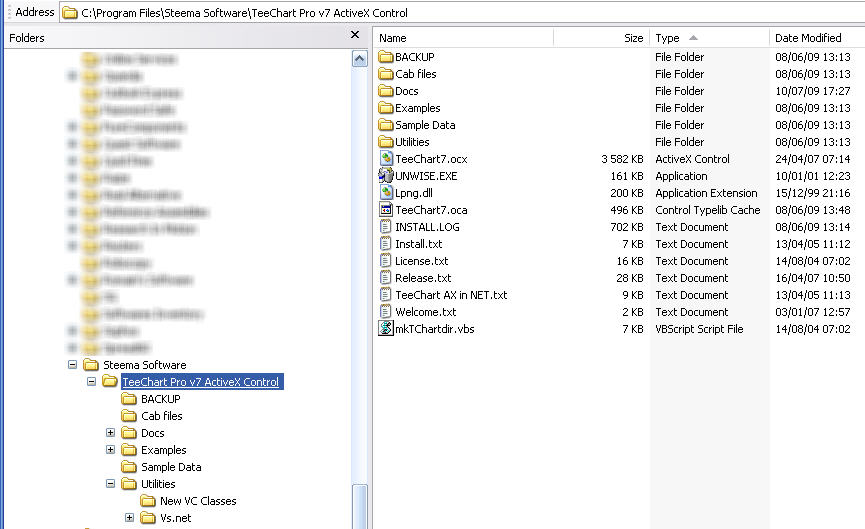Image resolution: width=865 pixels, height=529 pixels.
Task: Select the TeeChart7.ocx file name
Action: click(x=431, y=159)
